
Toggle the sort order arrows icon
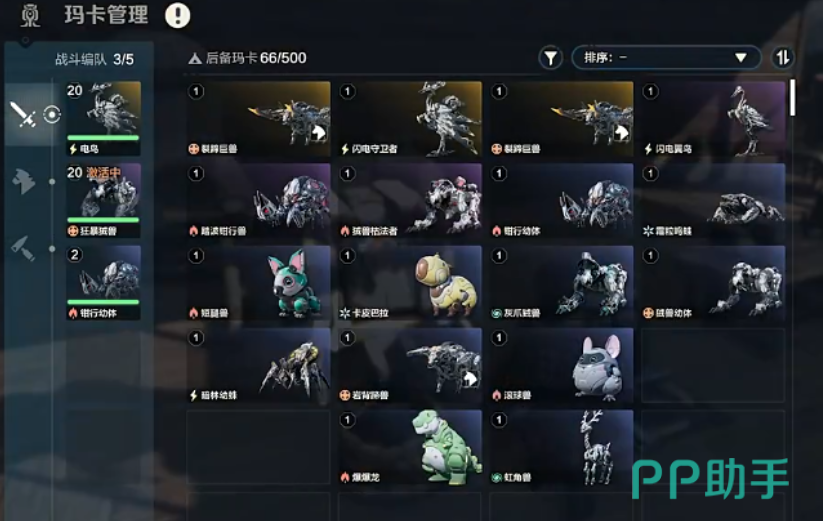click(x=783, y=58)
